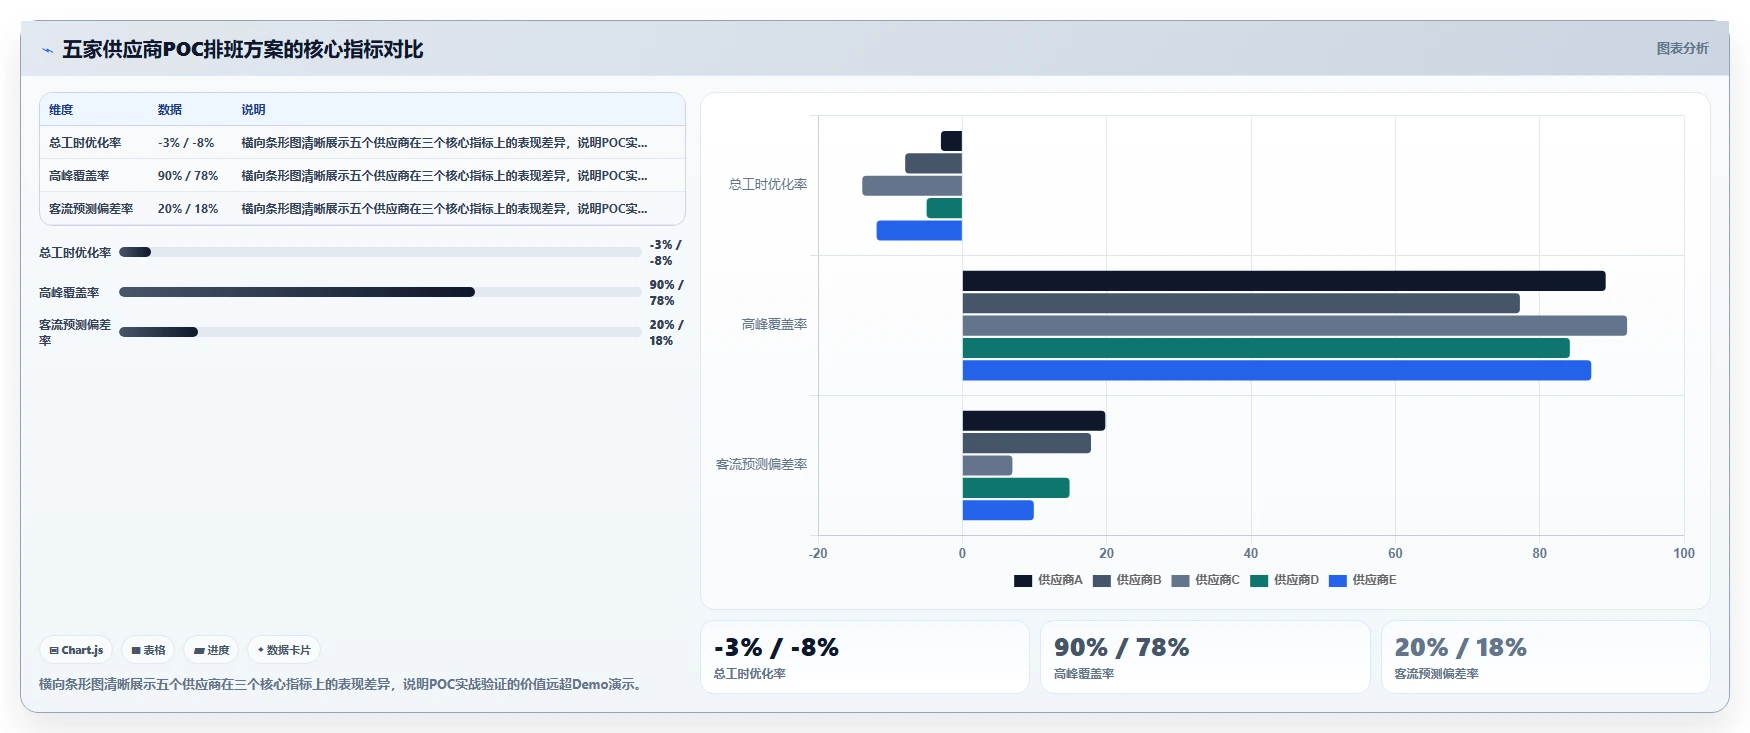Click the 表格 tag chip
Viewport: 1750px width, 733px height.
point(148,650)
